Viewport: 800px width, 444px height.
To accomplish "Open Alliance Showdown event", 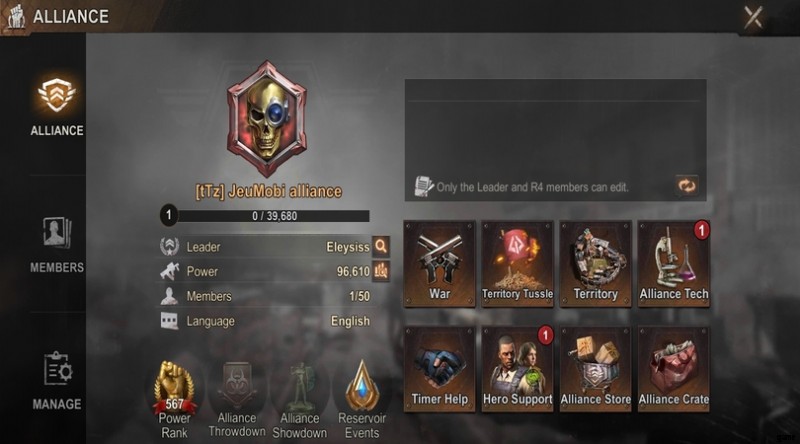I will [299, 399].
